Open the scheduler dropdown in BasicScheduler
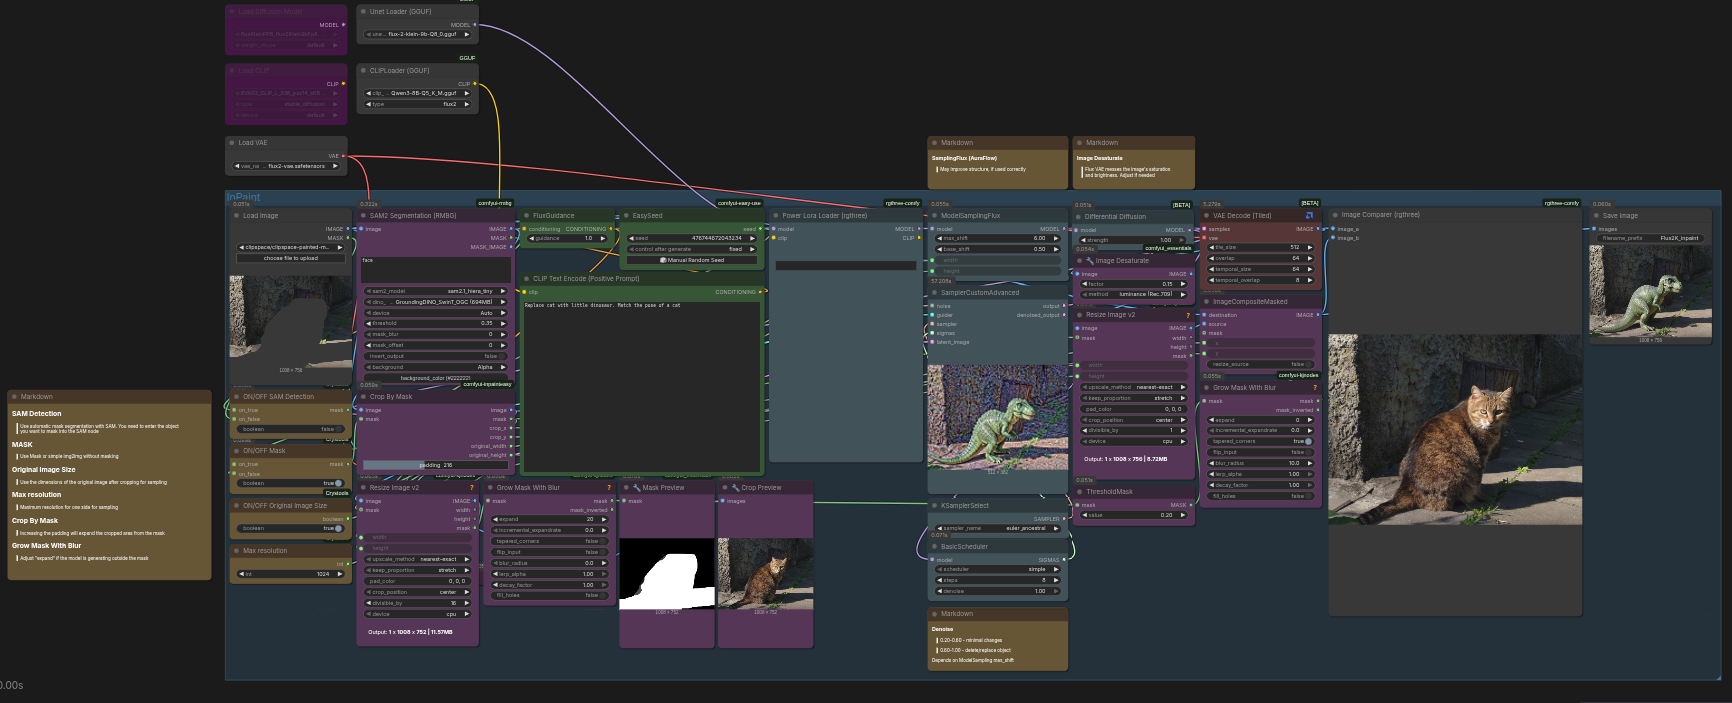 coord(997,569)
